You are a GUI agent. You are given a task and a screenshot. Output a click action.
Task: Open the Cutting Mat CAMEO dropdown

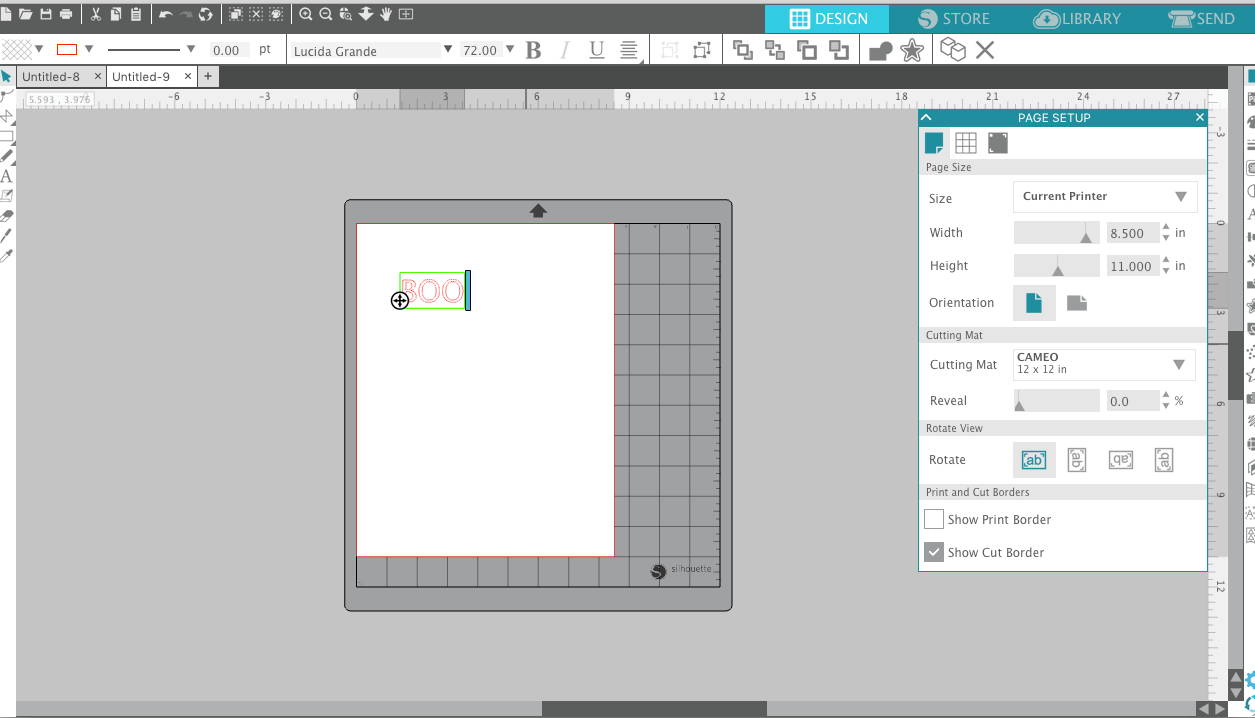click(1104, 364)
